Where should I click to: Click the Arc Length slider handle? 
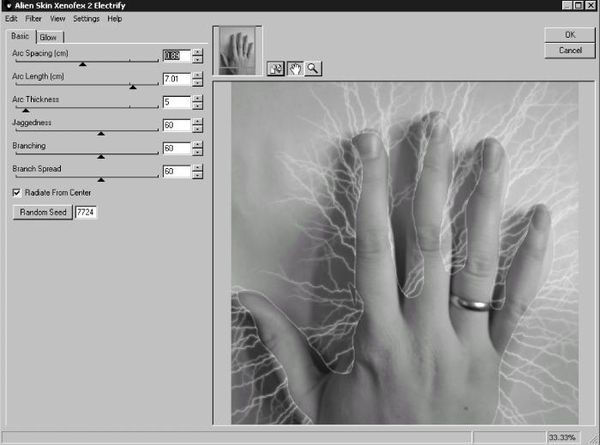coord(133,87)
